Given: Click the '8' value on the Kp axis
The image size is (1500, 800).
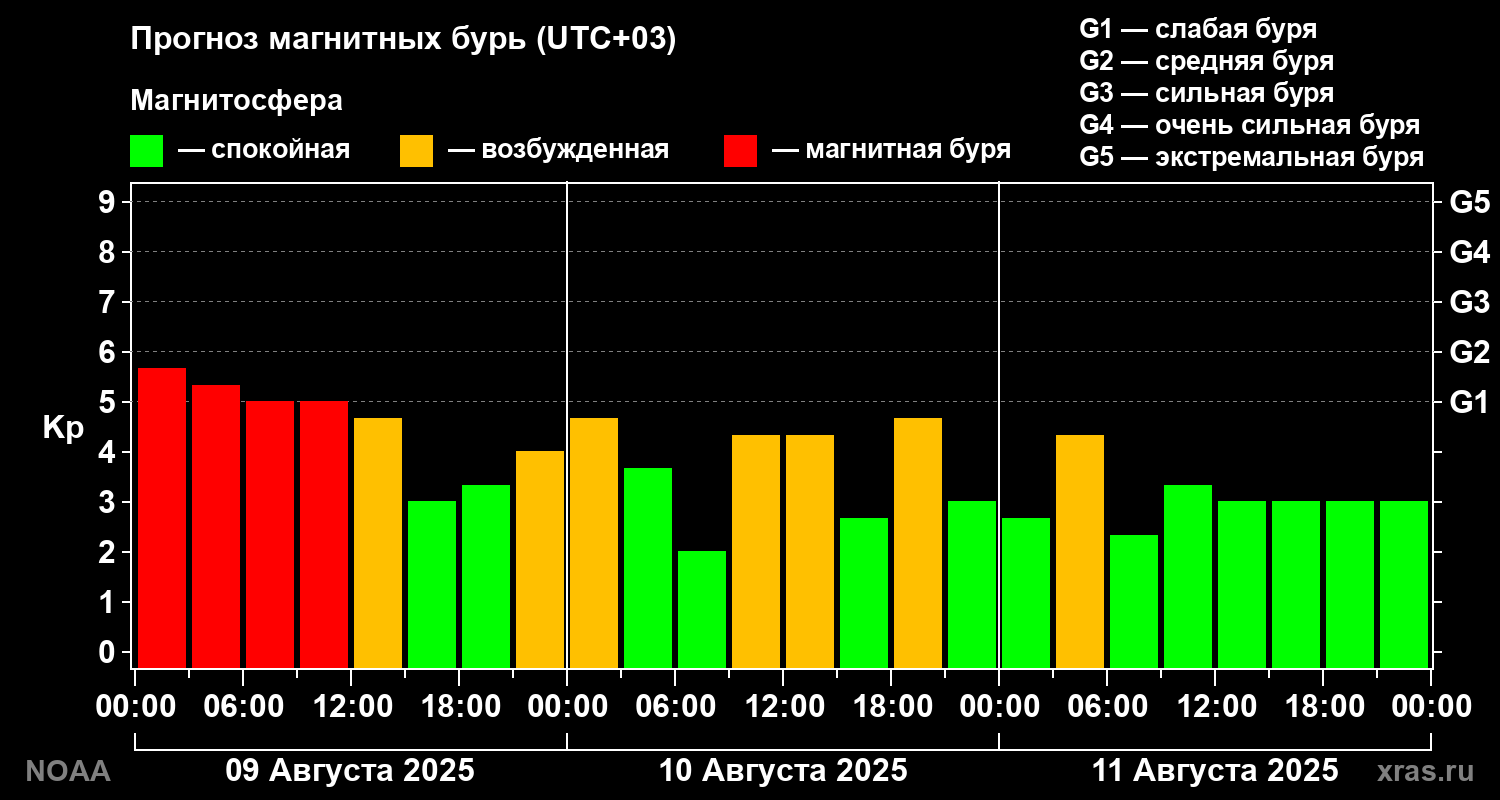Looking at the screenshot, I should (x=109, y=252).
